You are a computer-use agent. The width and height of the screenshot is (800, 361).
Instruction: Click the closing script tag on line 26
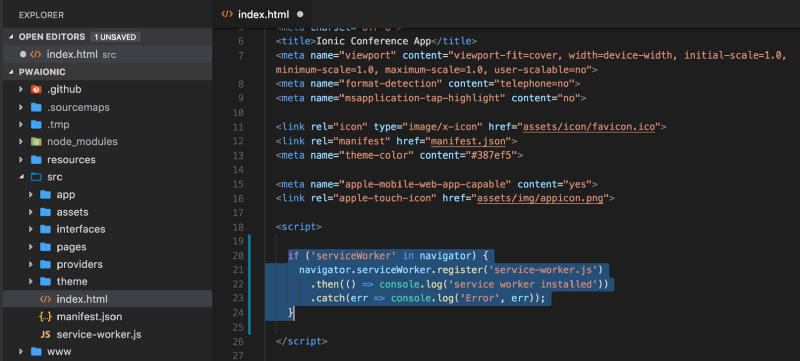point(301,341)
